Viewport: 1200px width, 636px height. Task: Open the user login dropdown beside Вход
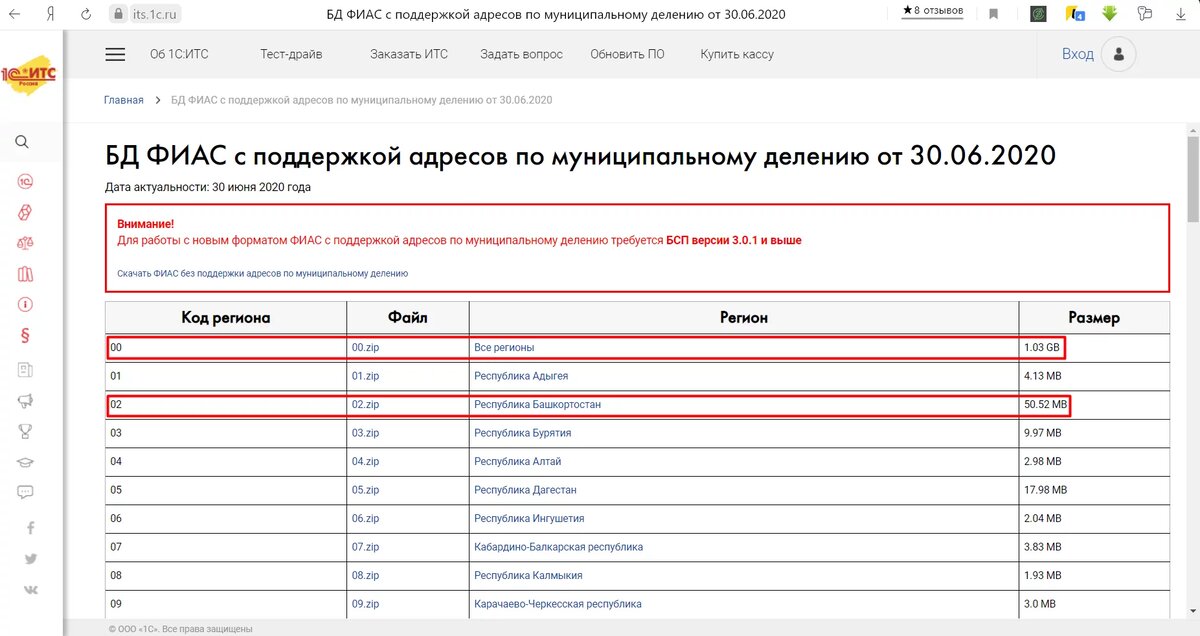[x=1117, y=54]
